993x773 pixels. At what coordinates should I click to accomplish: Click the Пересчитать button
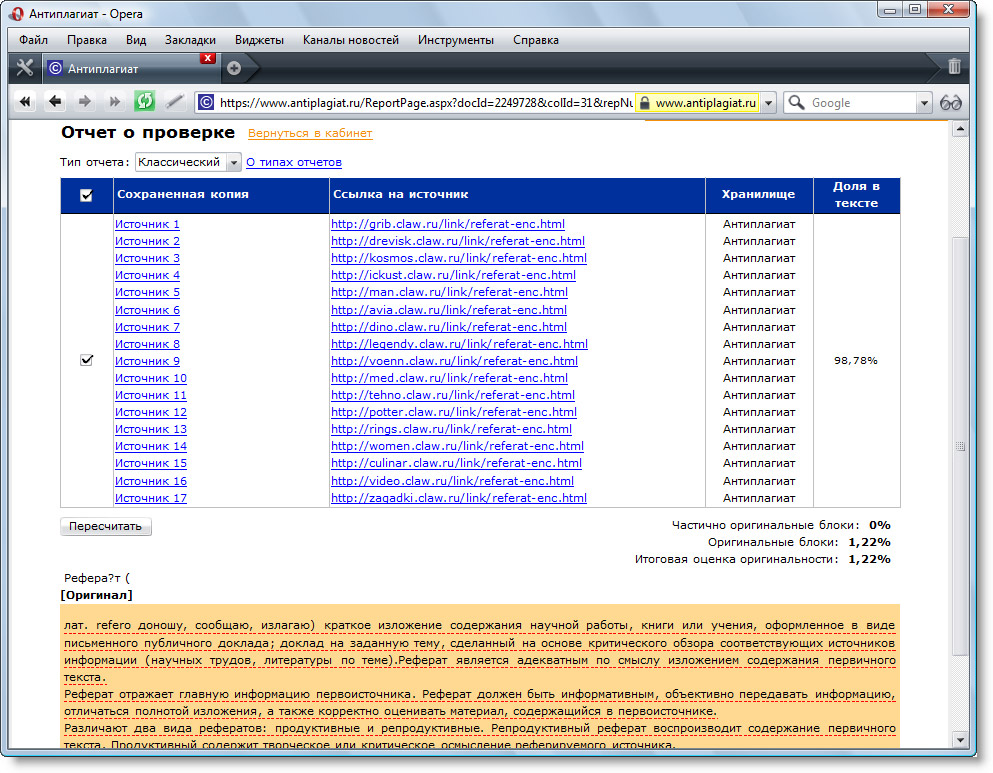(106, 526)
